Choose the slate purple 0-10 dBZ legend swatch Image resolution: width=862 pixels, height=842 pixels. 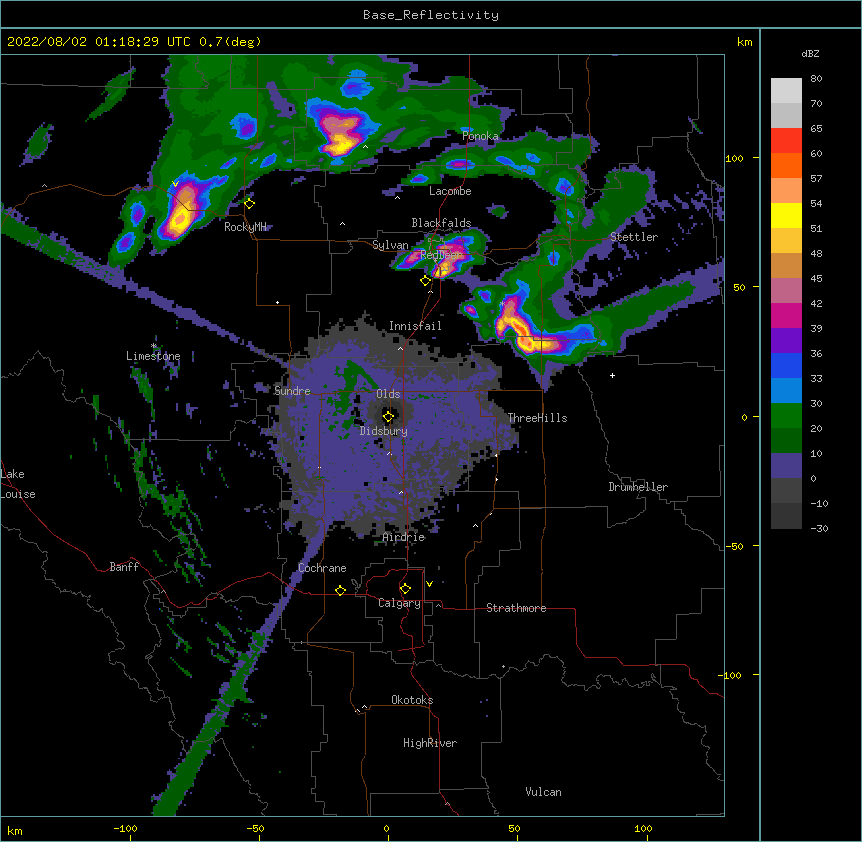[x=786, y=466]
